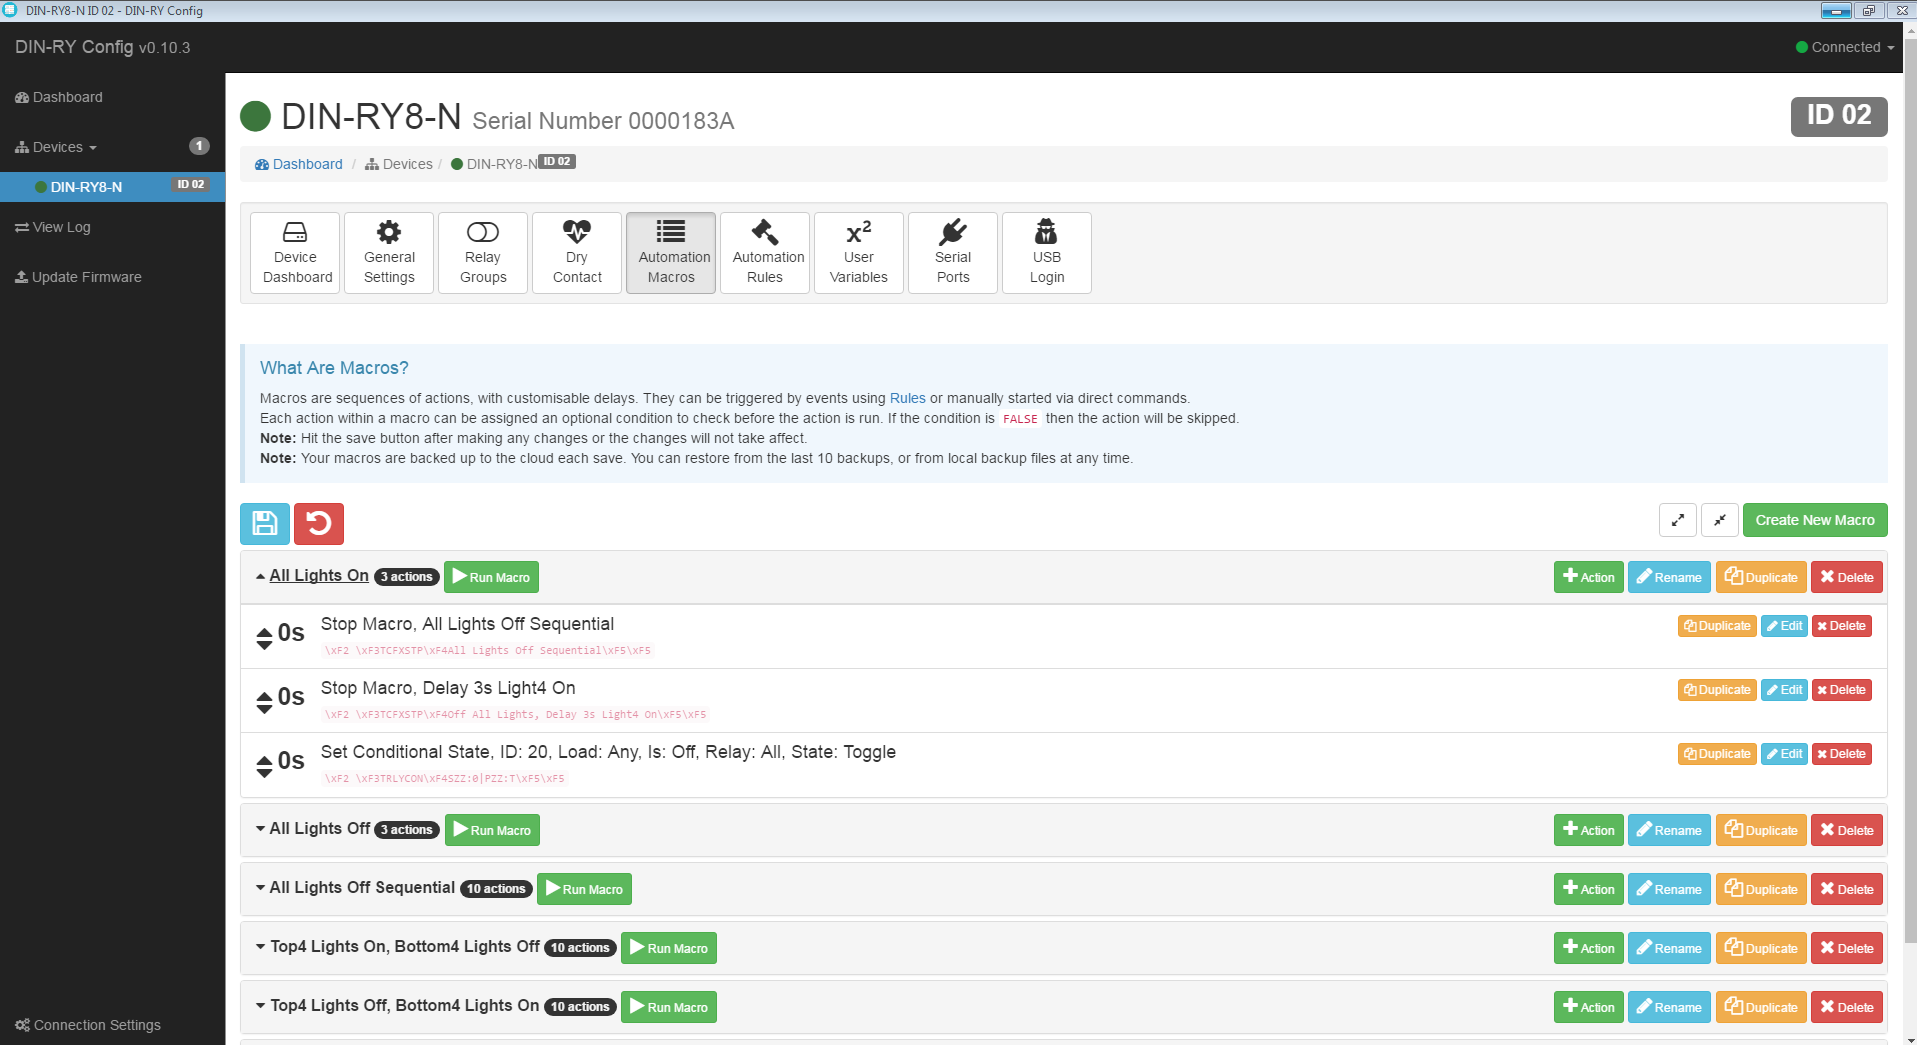This screenshot has width=1917, height=1045.
Task: Open the Dry Contact section
Action: [577, 253]
